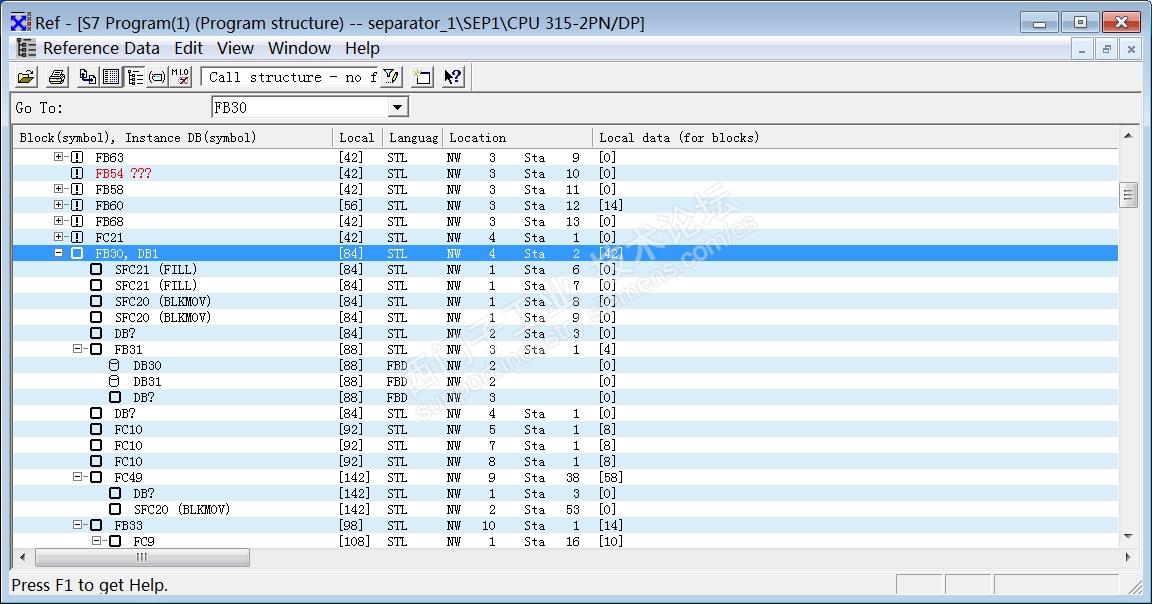Open the Edit menu

click(188, 48)
